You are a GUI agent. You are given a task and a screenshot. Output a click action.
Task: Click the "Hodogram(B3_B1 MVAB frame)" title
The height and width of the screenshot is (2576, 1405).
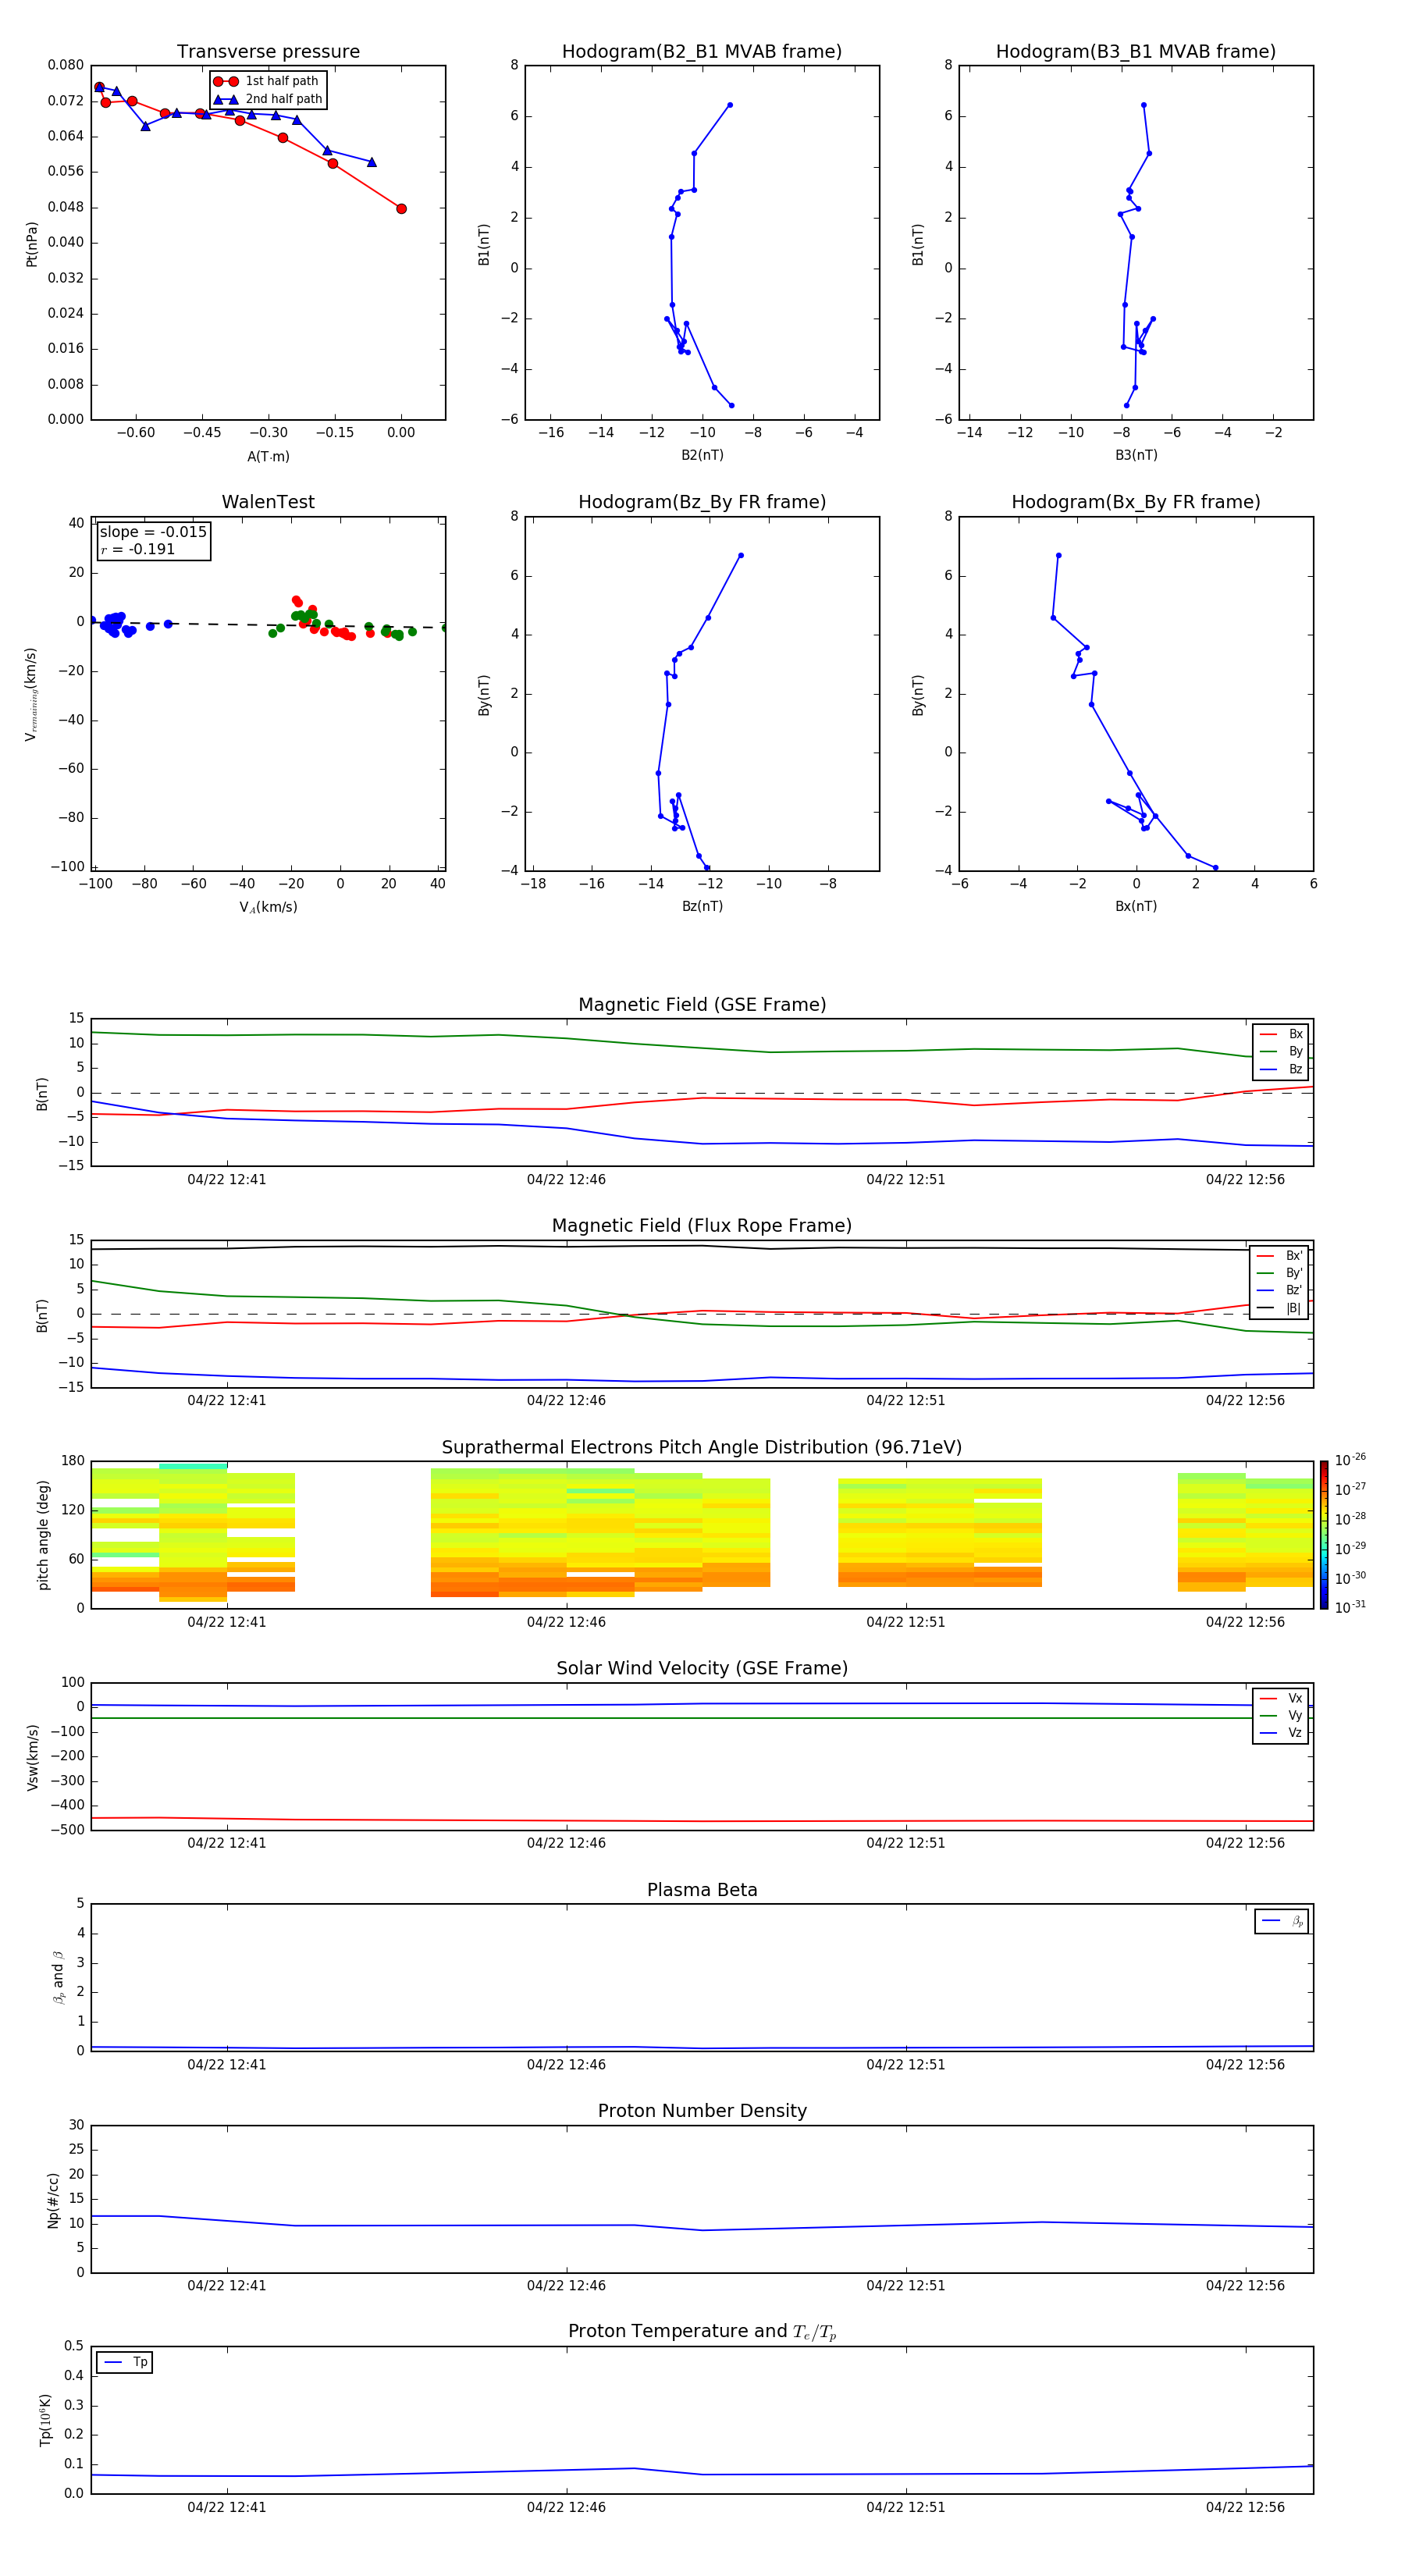(1136, 52)
